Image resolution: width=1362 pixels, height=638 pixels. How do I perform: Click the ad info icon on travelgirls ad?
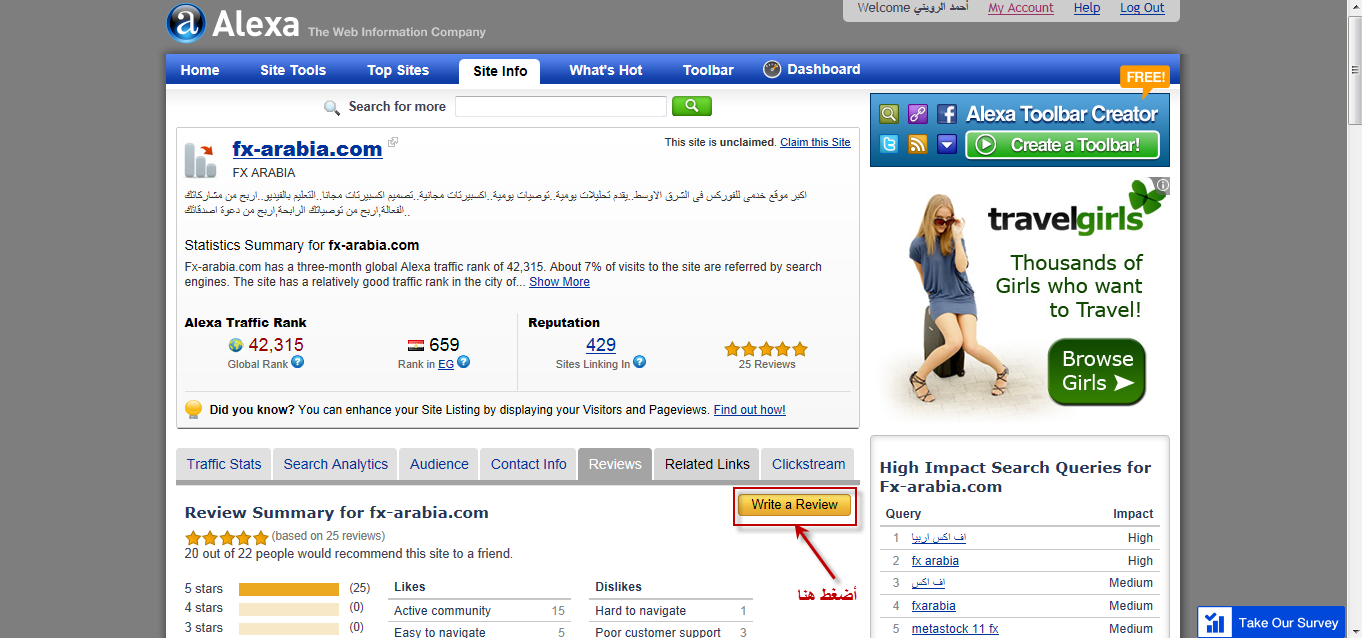click(1162, 185)
